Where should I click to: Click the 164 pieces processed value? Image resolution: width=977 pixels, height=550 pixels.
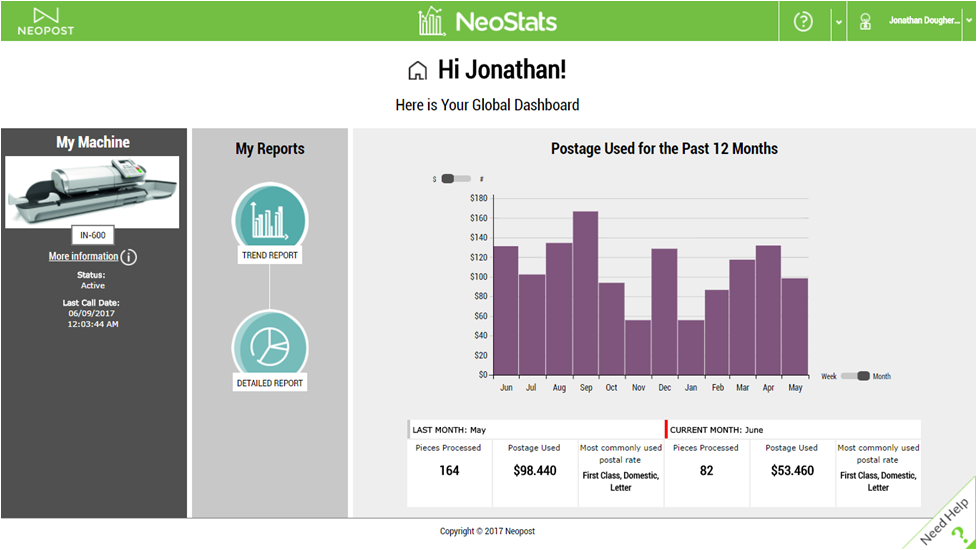tap(449, 471)
